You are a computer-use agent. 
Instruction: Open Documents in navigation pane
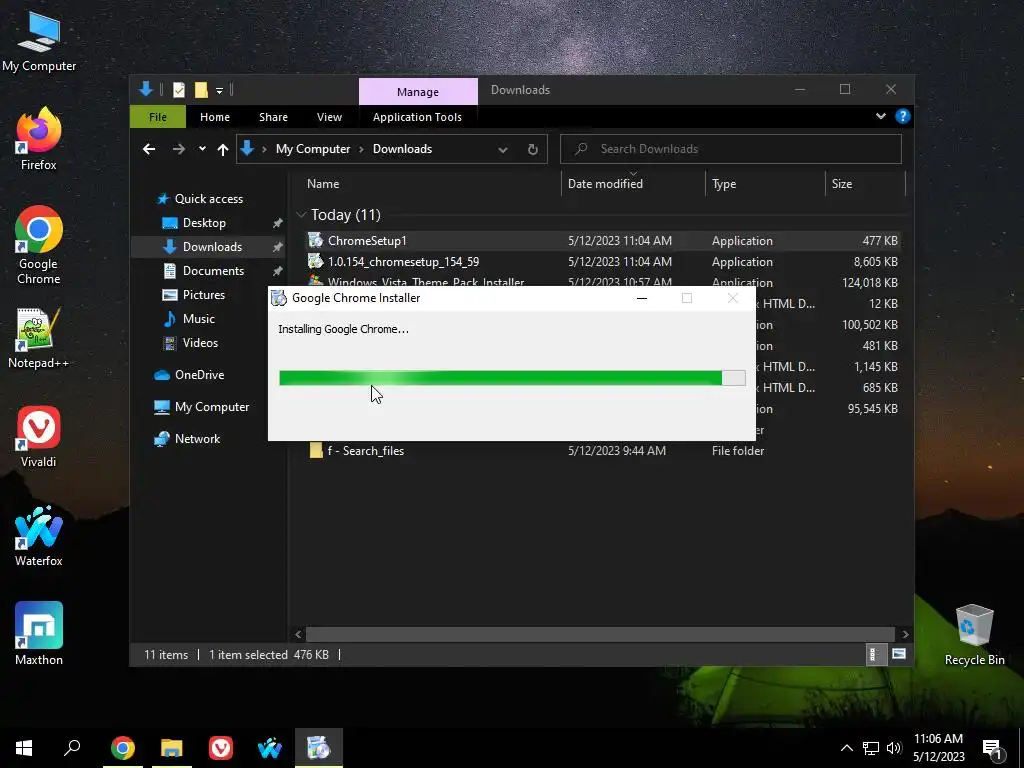(213, 270)
